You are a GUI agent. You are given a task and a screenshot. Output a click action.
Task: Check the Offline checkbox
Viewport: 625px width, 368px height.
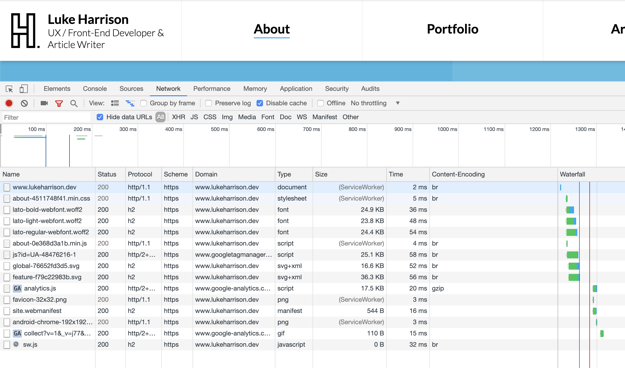(x=320, y=103)
